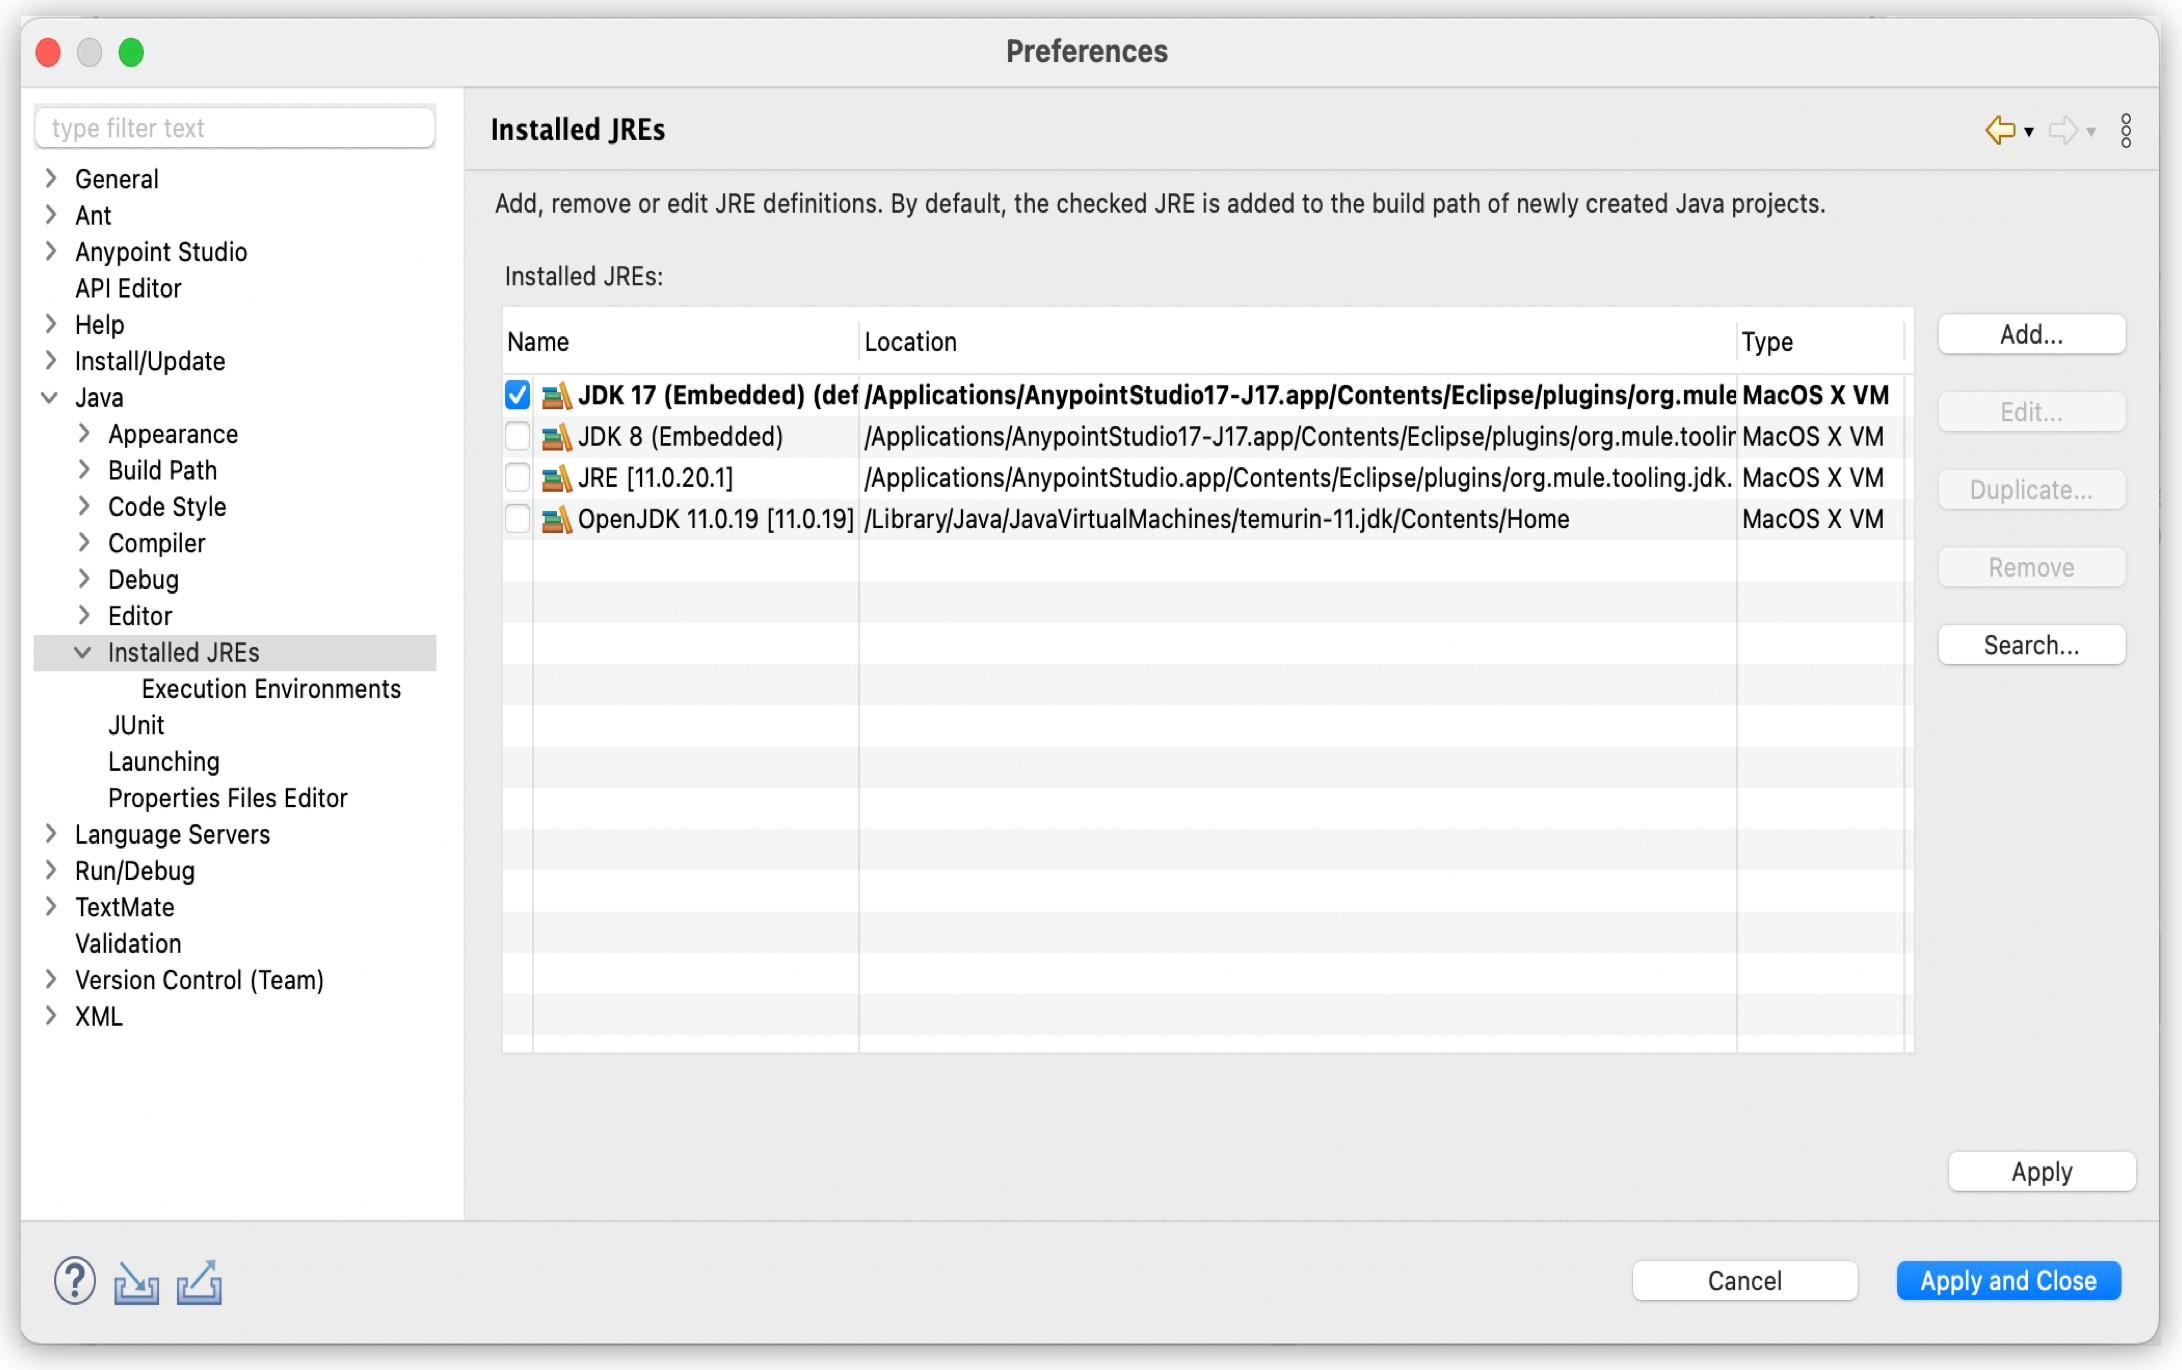Open Execution Environments settings
Viewport: 2182px width, 1370px height.
coord(271,690)
